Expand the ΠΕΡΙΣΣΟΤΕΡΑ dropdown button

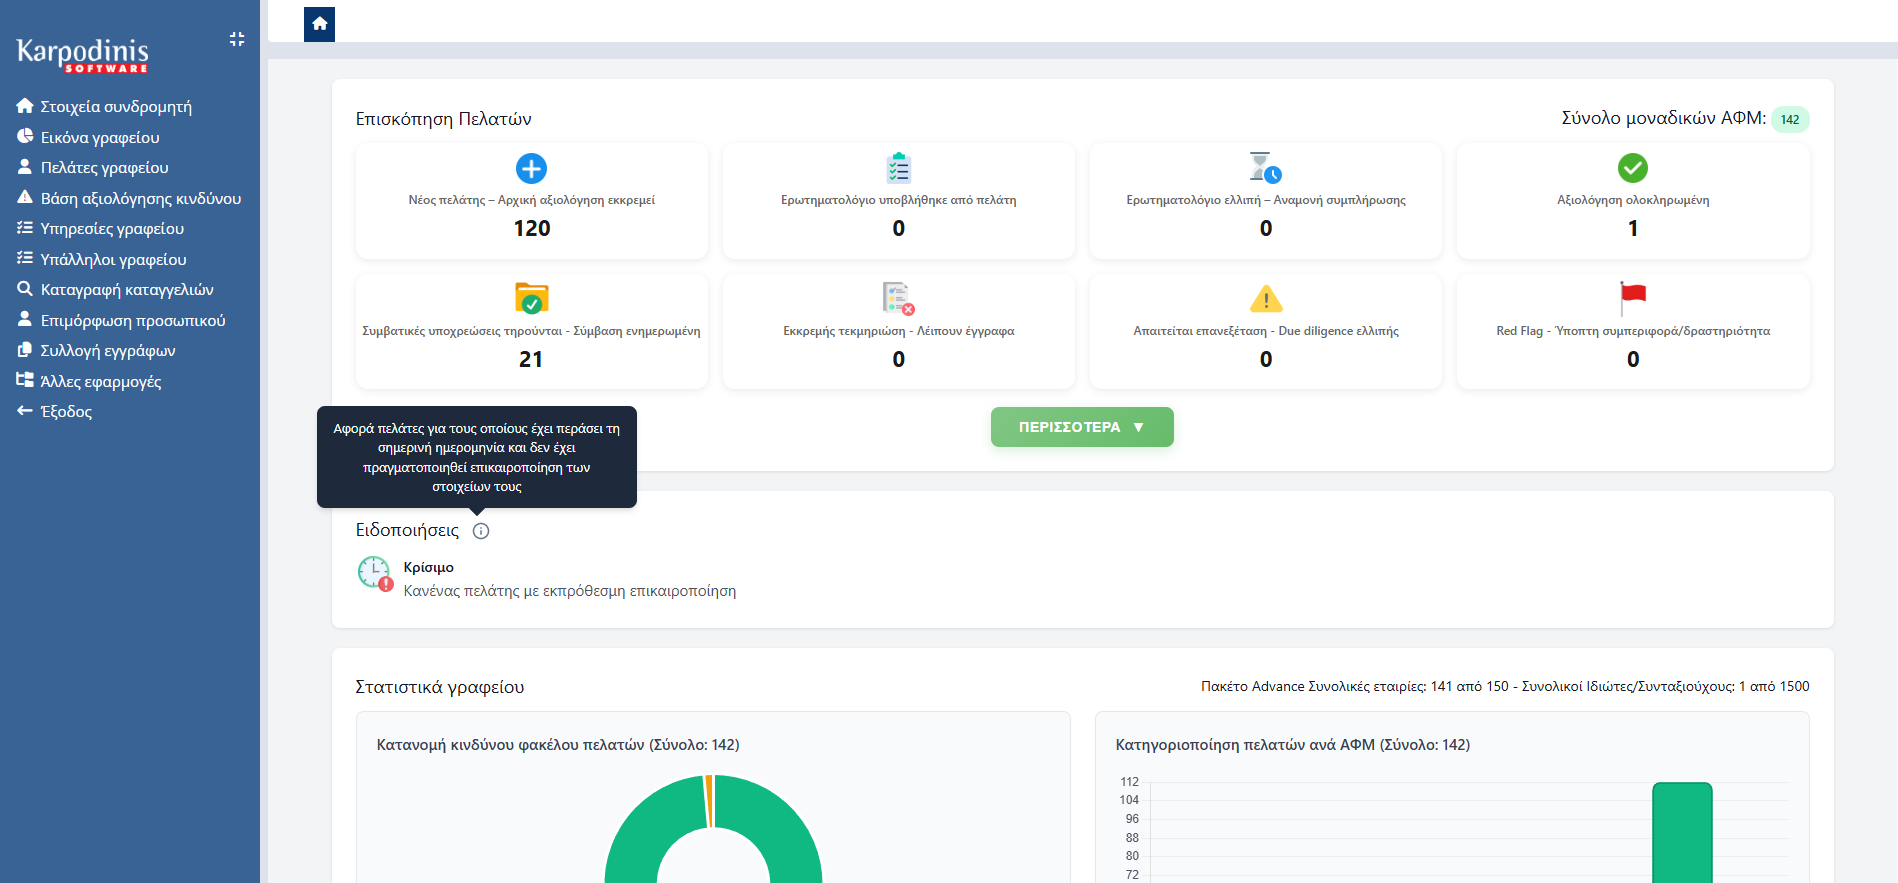coord(1081,427)
